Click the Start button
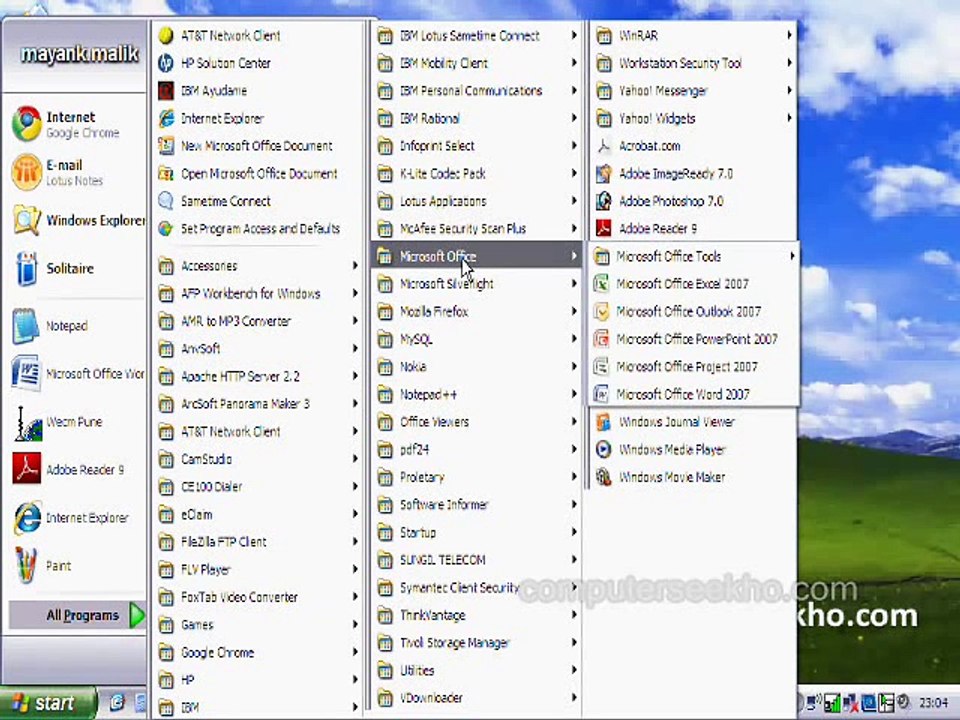The image size is (960, 720). click(x=48, y=703)
